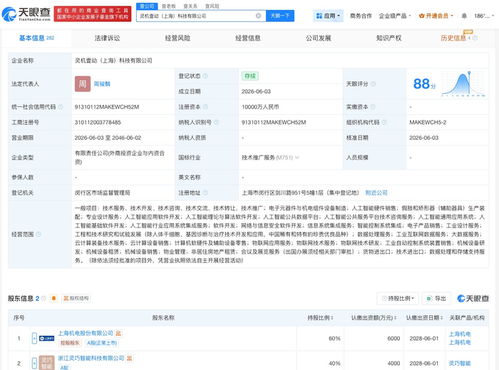Select the 310112003778485 registration number
The width and height of the screenshot is (499, 370).
(98, 122)
